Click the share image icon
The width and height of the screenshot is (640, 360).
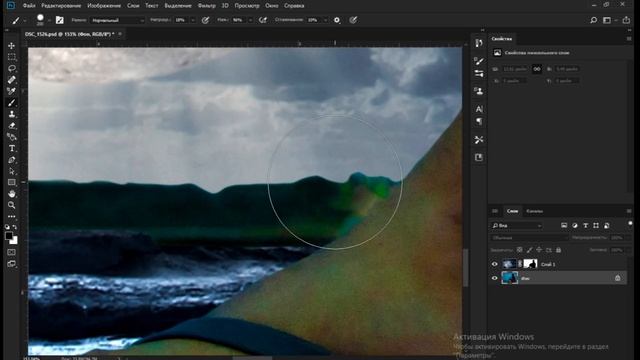(626, 20)
